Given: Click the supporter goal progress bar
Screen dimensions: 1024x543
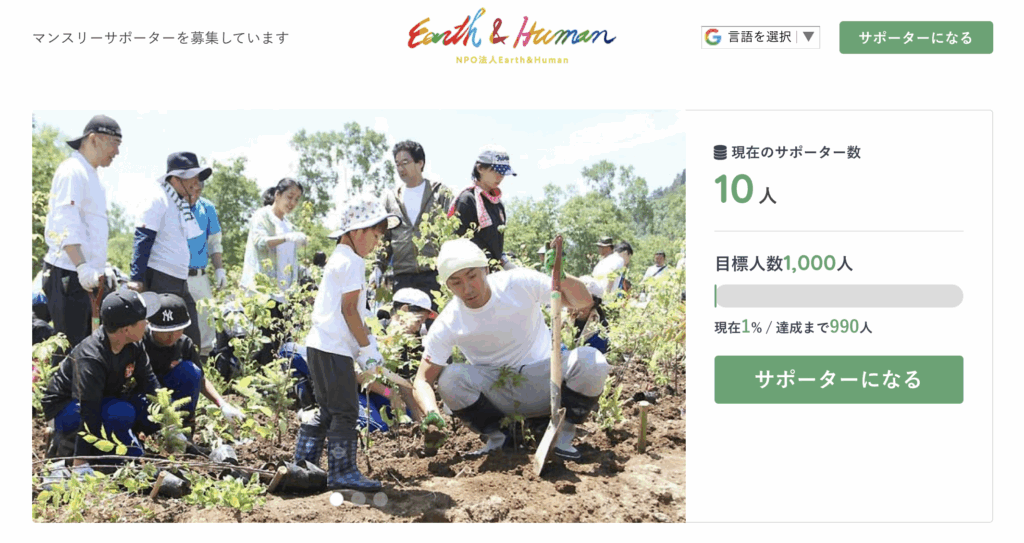Looking at the screenshot, I should point(839,296).
